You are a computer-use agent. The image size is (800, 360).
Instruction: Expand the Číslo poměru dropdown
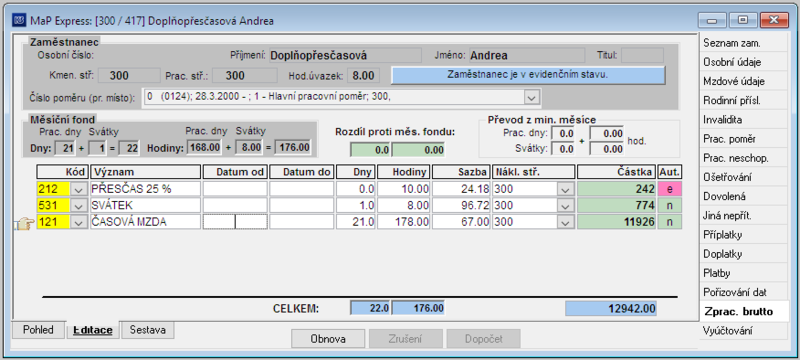532,97
